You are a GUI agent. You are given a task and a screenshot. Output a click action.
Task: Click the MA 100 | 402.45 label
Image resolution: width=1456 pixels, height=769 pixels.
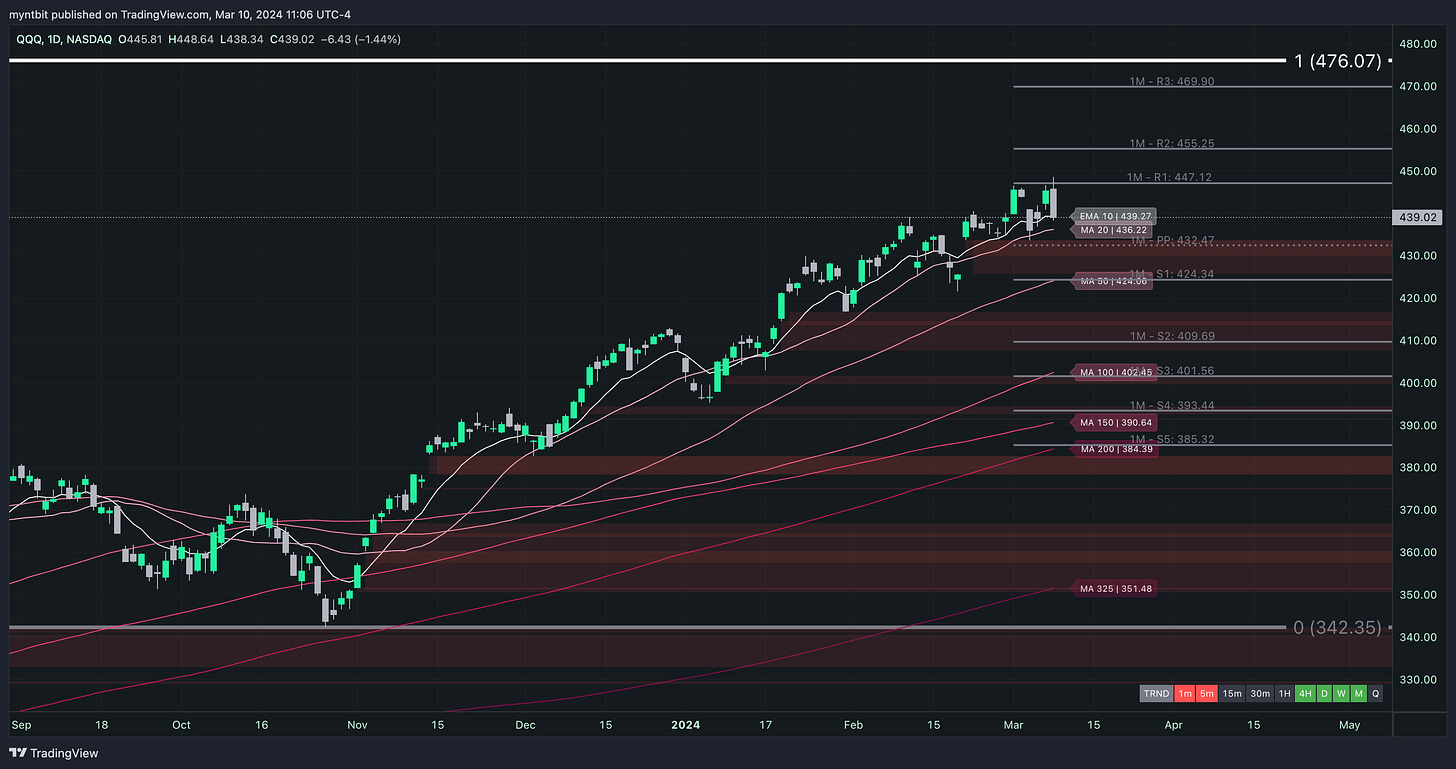tap(1115, 373)
